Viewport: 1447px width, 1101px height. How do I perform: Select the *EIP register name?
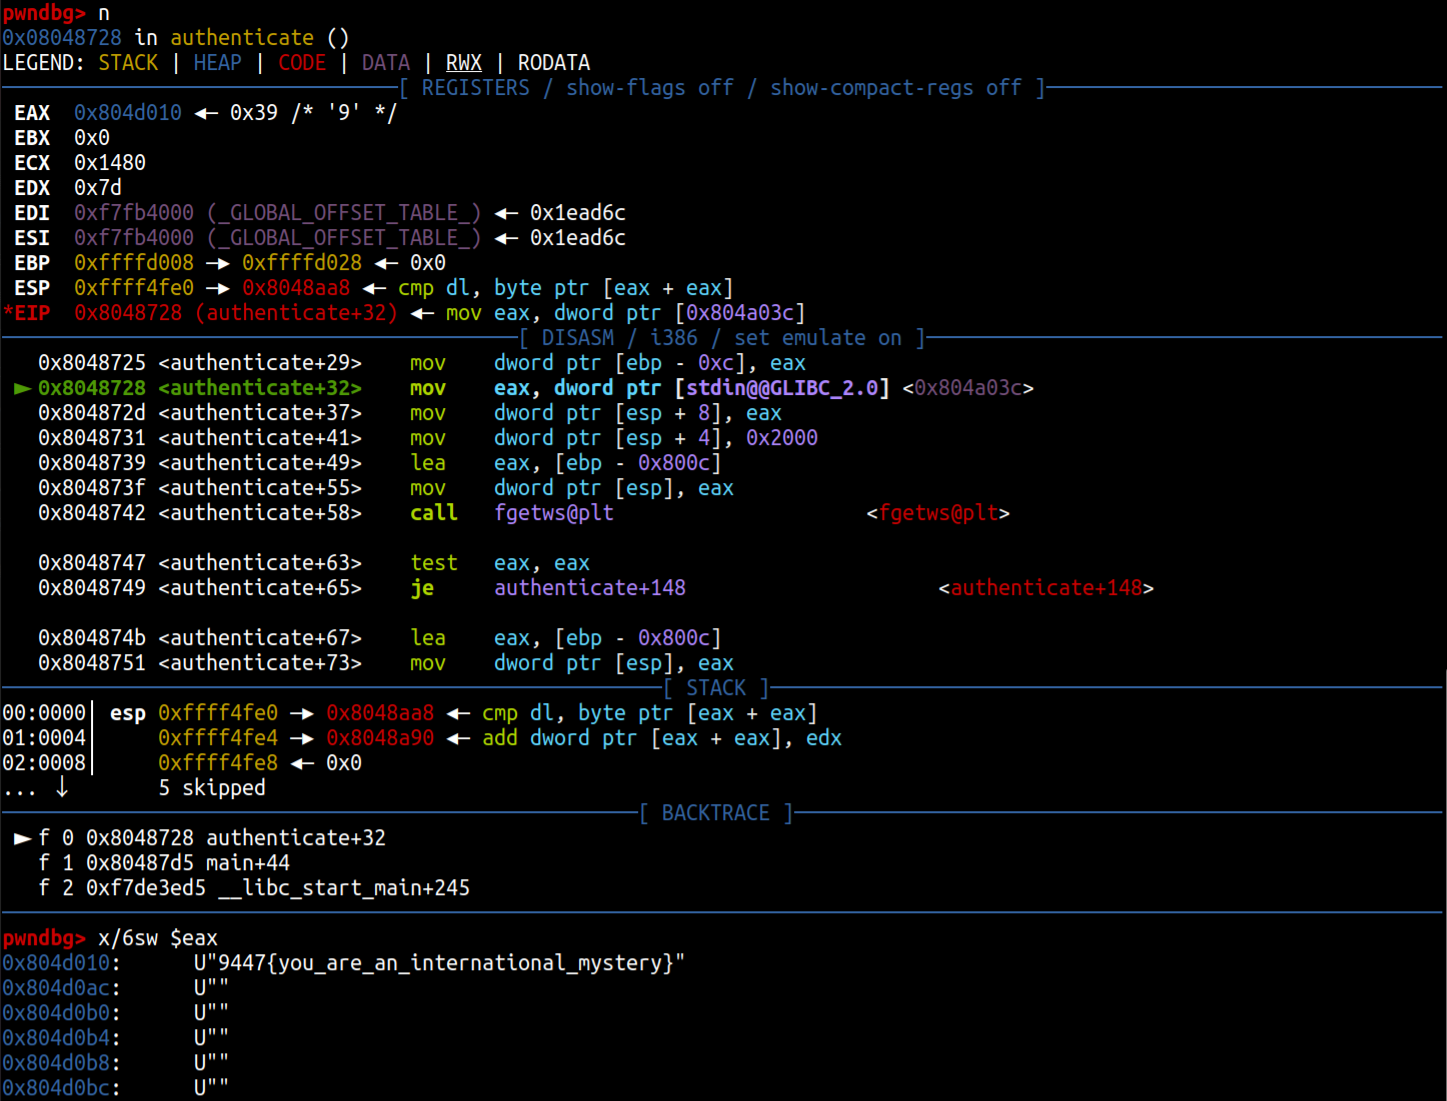click(27, 313)
